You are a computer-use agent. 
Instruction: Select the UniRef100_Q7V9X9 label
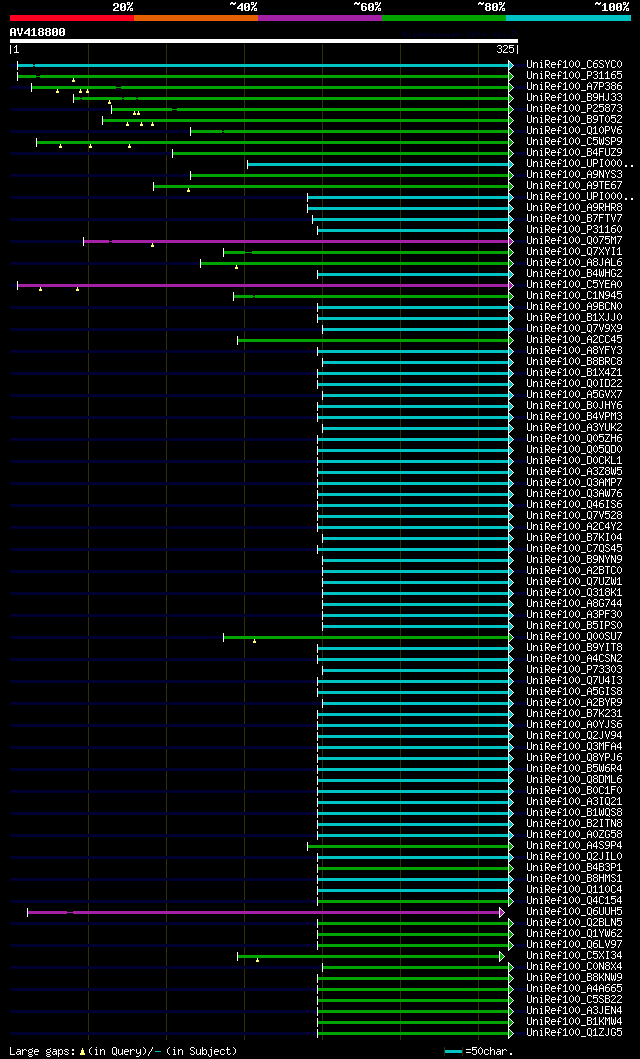tap(575, 328)
